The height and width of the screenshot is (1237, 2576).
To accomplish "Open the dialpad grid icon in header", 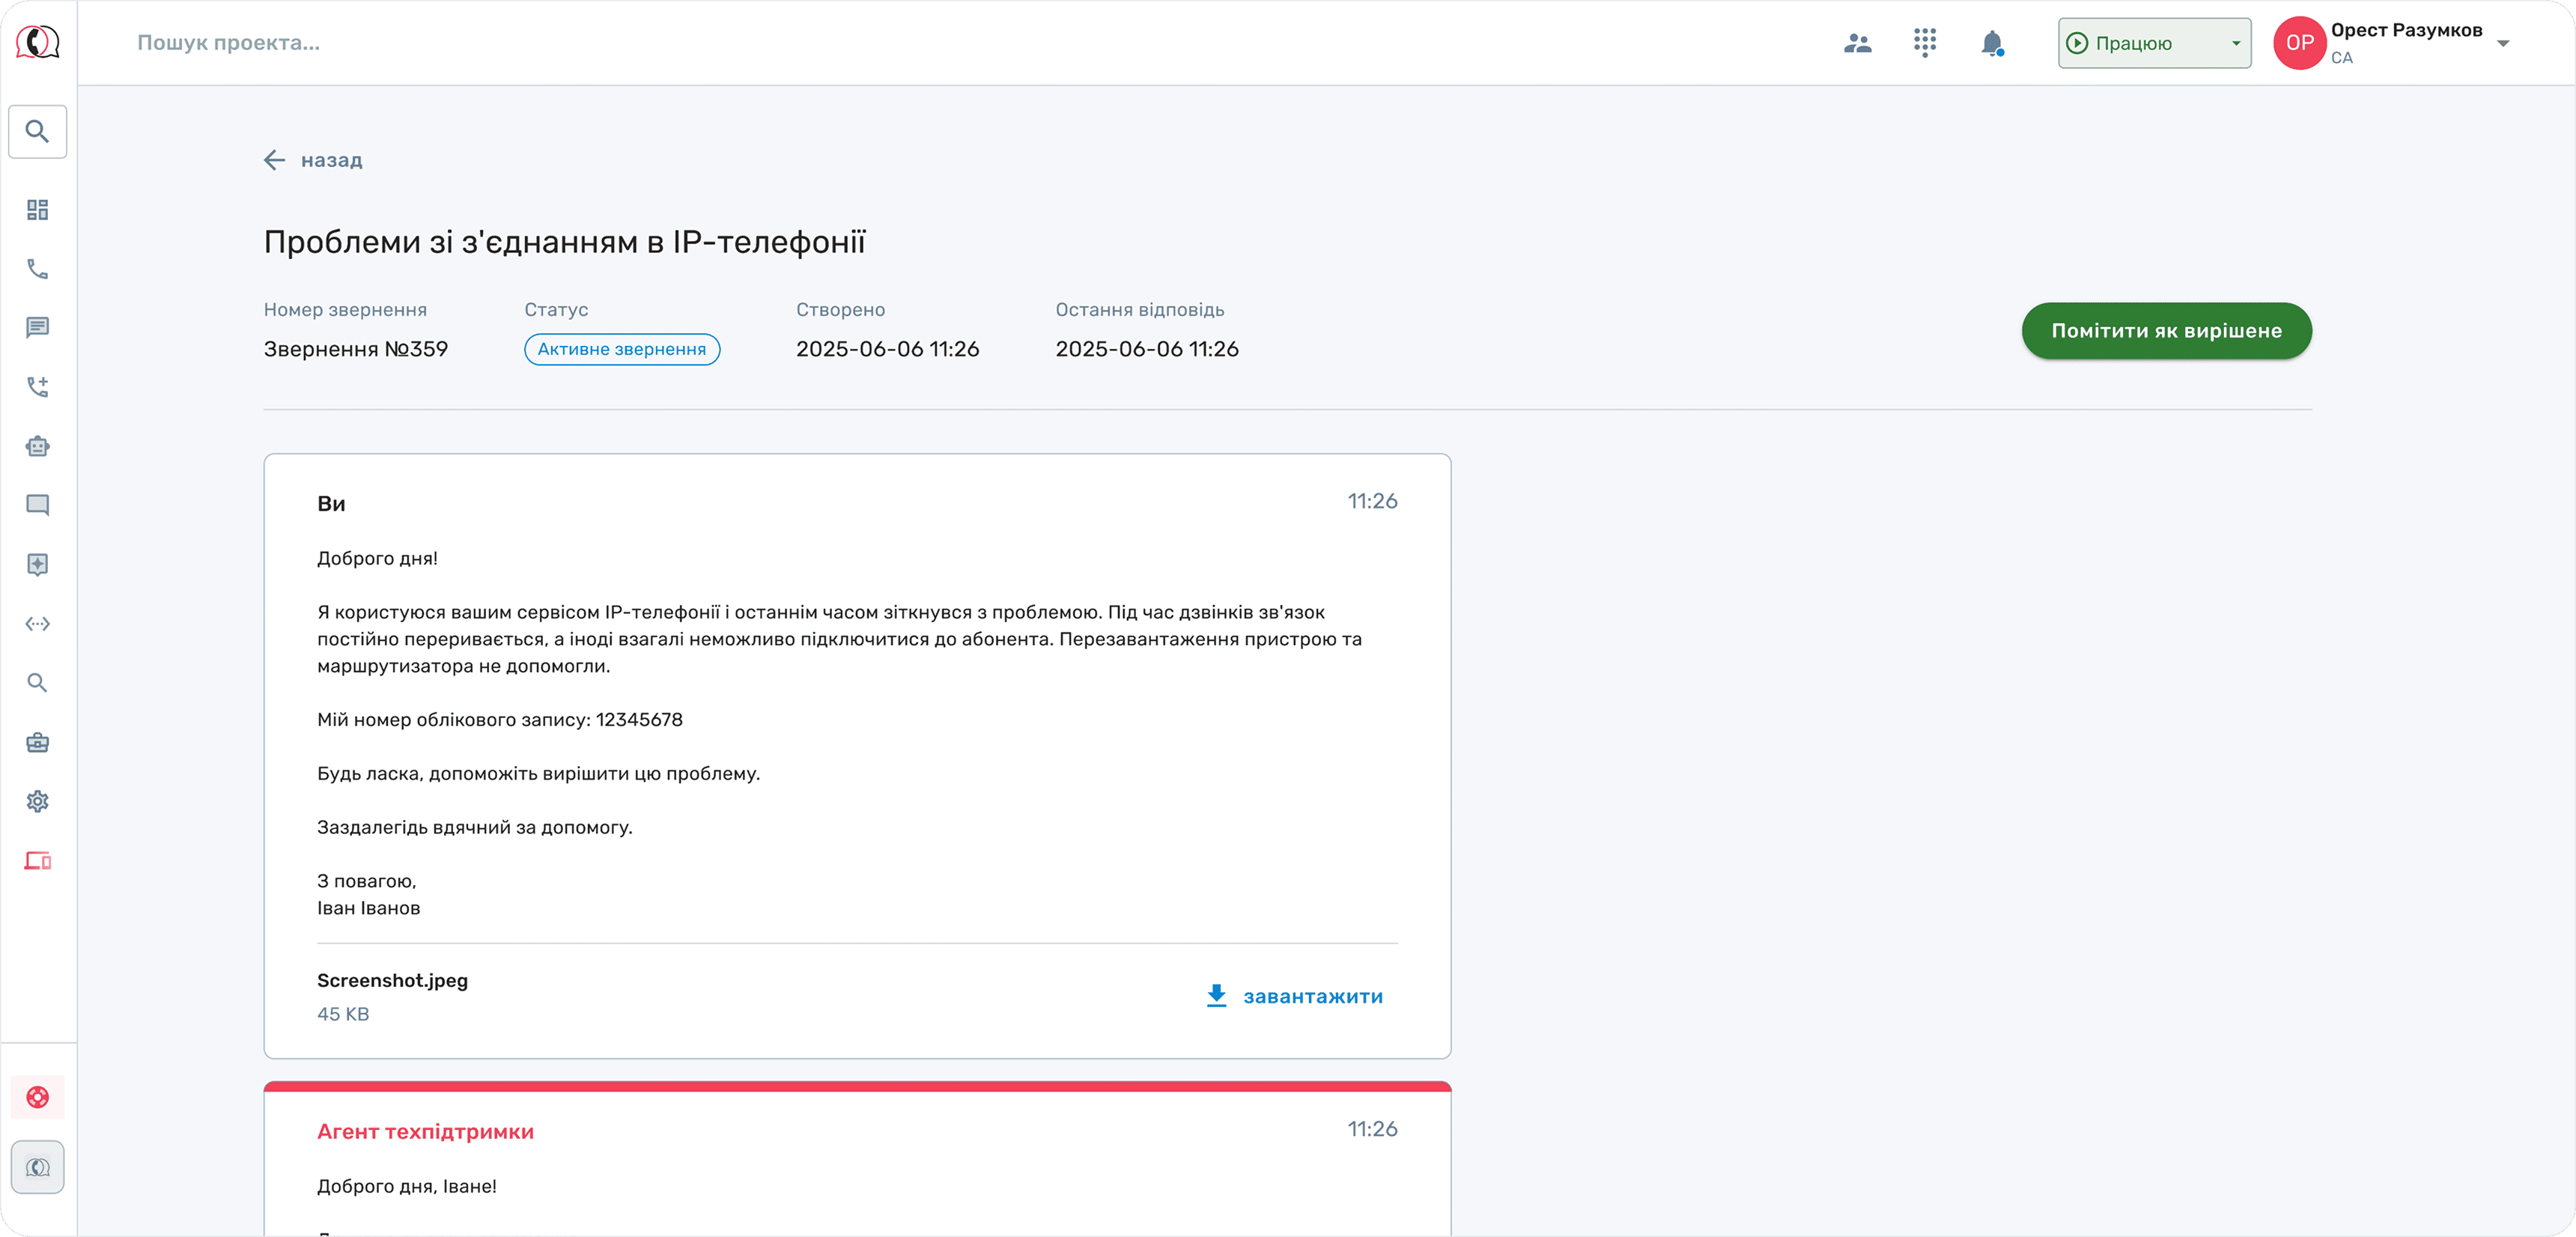I will tap(1925, 43).
